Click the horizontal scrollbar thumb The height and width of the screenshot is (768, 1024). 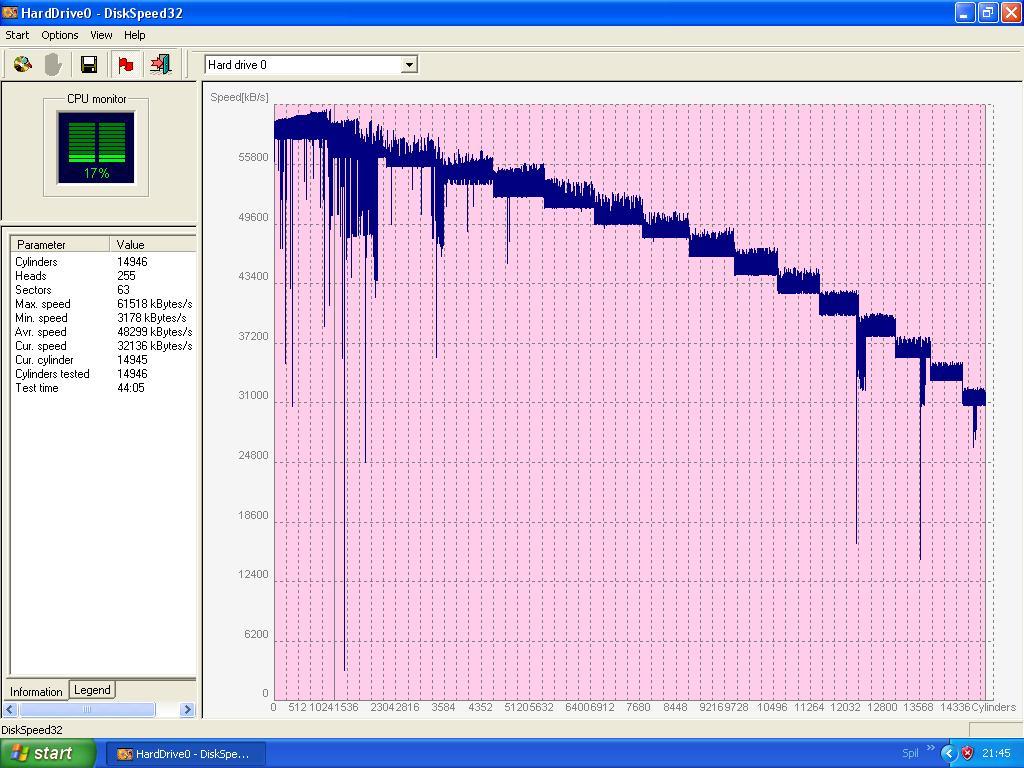coord(87,709)
